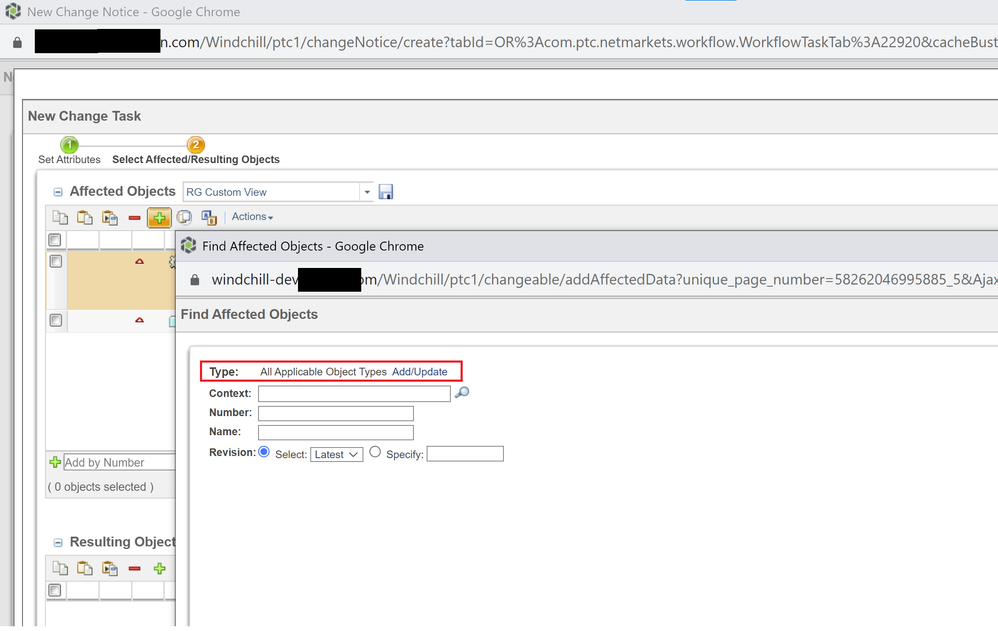Click into Revision Specify text field
Viewport: 998px width, 631px height.
coord(465,453)
